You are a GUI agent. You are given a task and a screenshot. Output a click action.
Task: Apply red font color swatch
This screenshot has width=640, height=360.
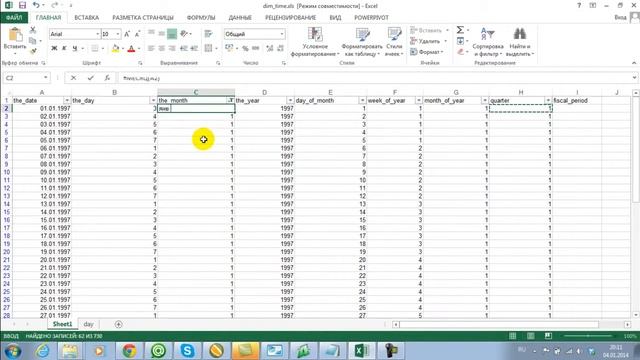131,48
